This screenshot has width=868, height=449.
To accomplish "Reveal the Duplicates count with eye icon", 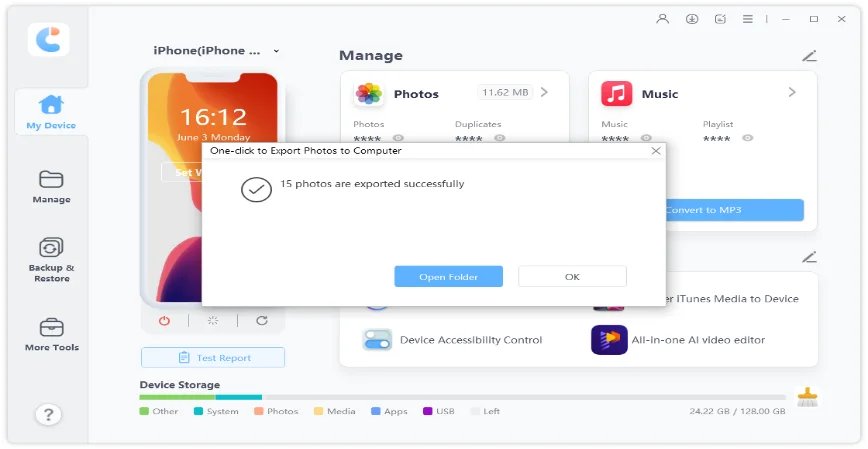I will (x=500, y=138).
